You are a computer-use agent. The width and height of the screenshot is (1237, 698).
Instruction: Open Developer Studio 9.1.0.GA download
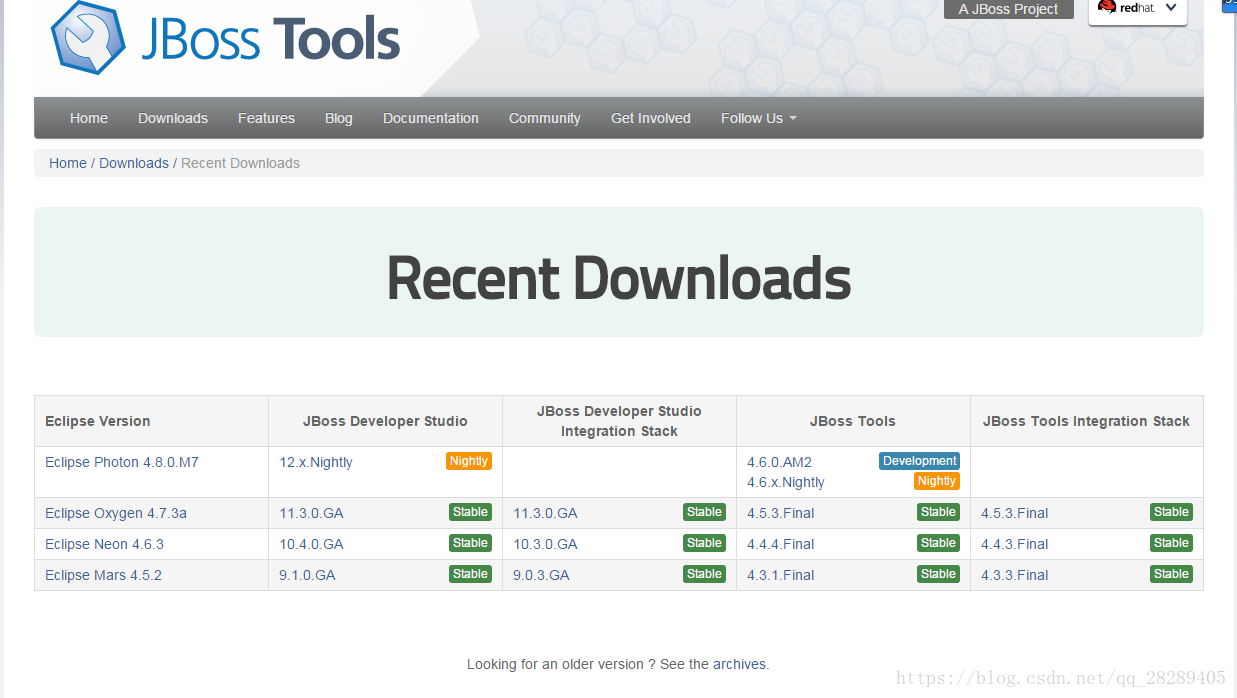coord(307,575)
